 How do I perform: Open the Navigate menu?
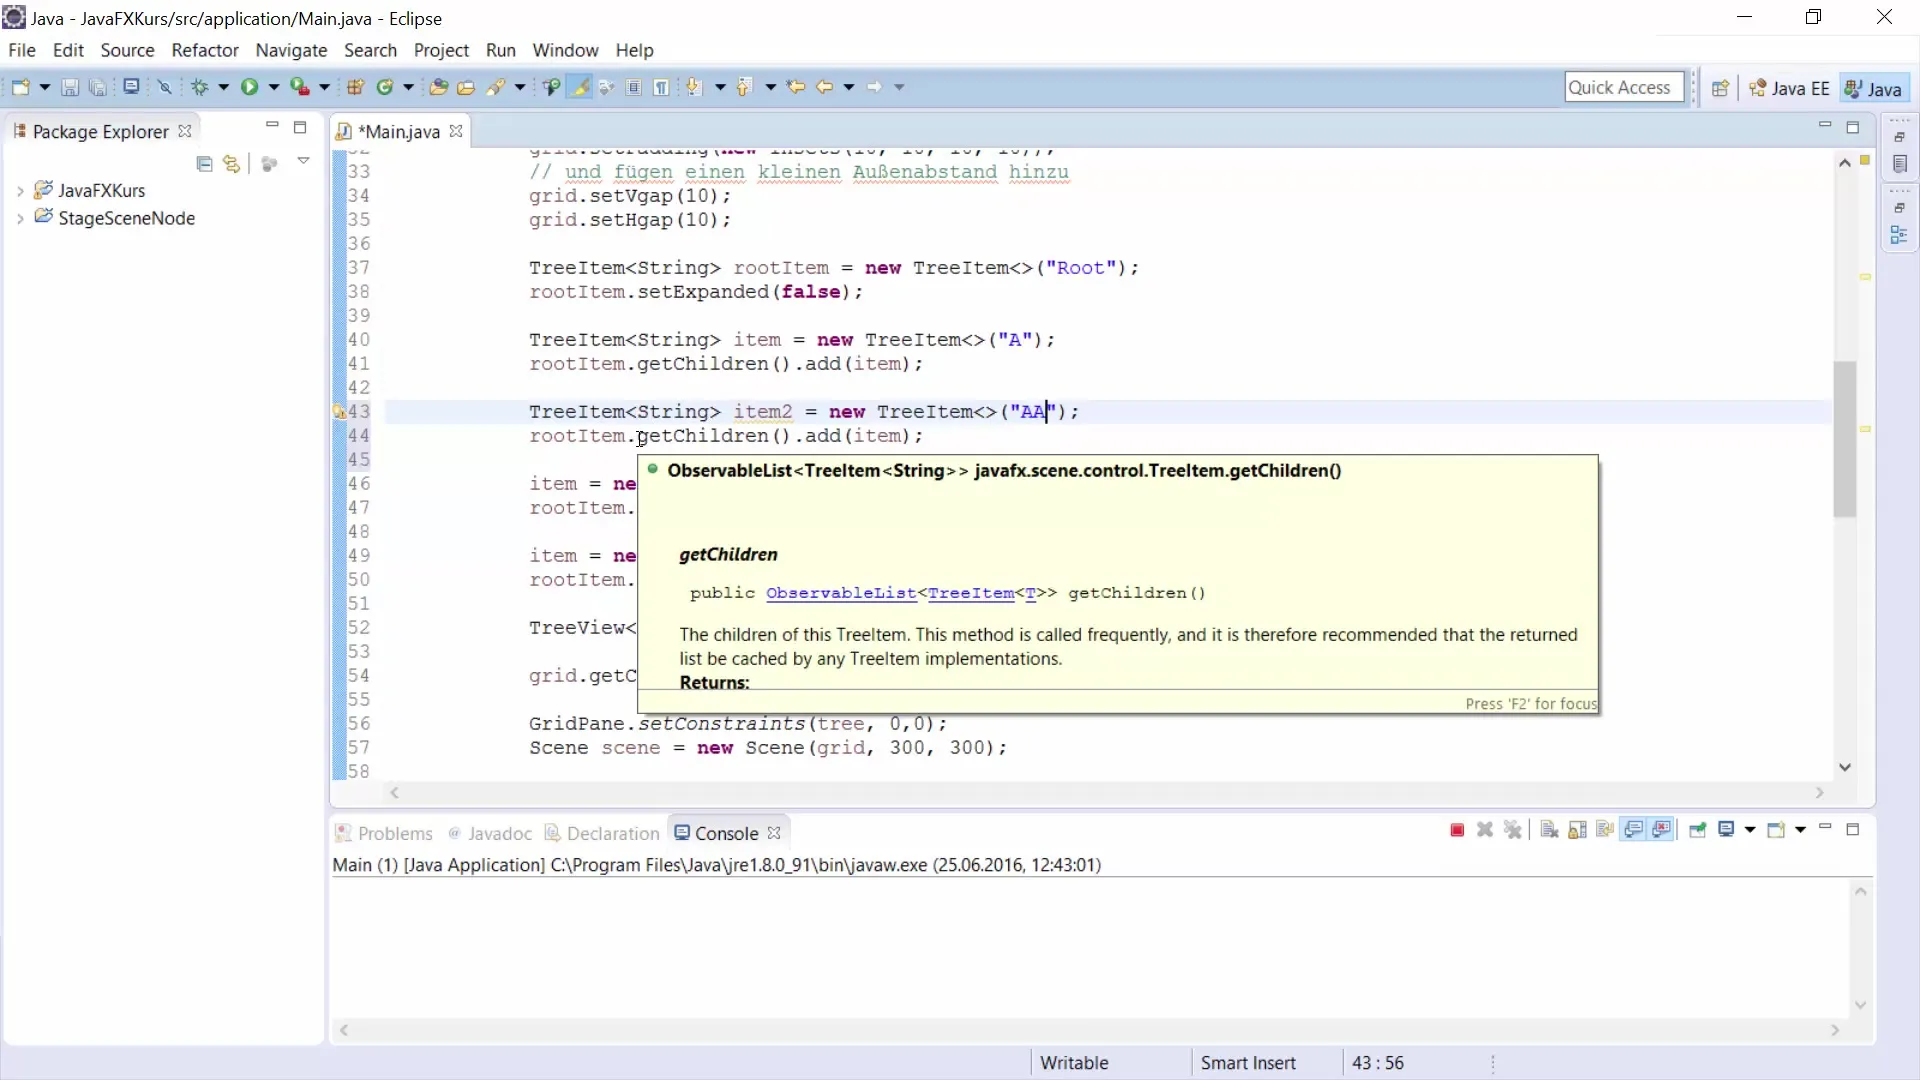(291, 50)
